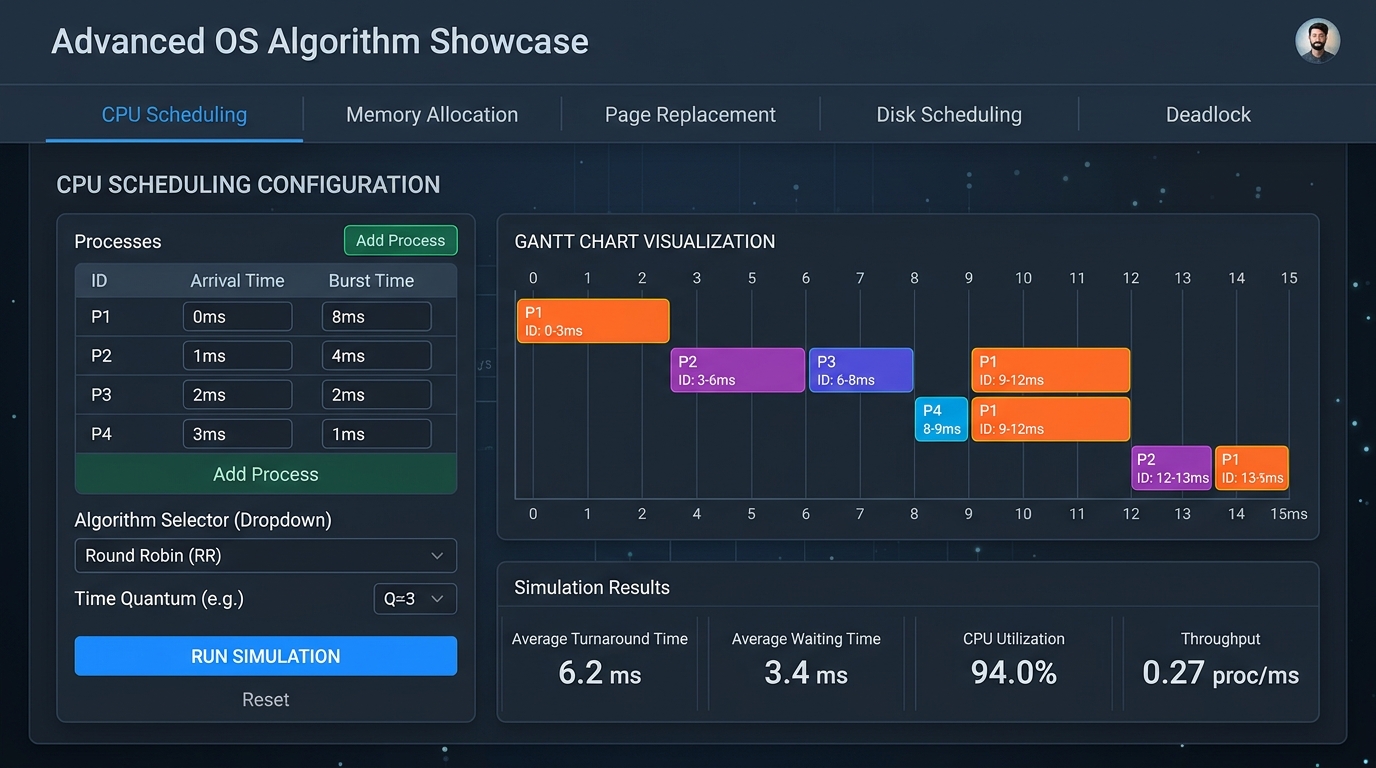Screen dimensions: 1376x768
Task: Edit P2 arrival time field 1ms
Action: (x=237, y=356)
